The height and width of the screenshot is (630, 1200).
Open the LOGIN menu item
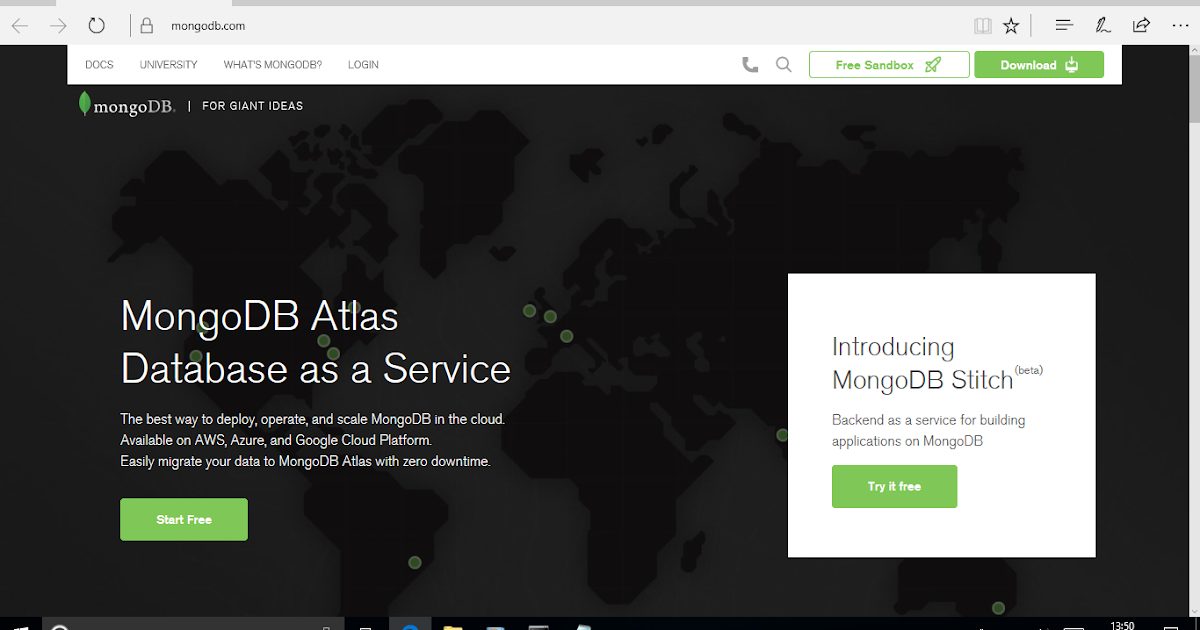point(362,64)
